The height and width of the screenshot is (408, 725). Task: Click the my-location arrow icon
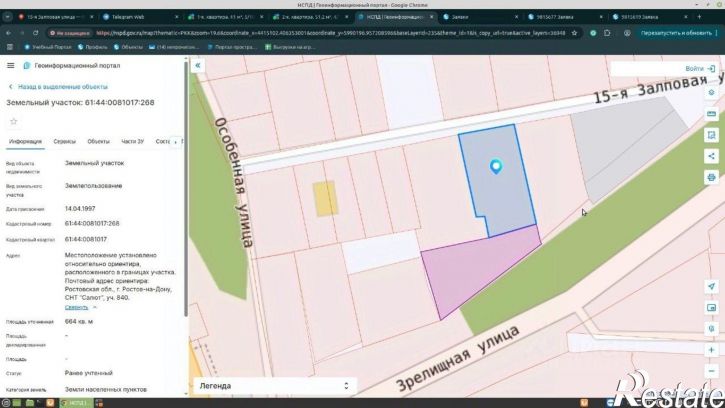[x=712, y=286]
